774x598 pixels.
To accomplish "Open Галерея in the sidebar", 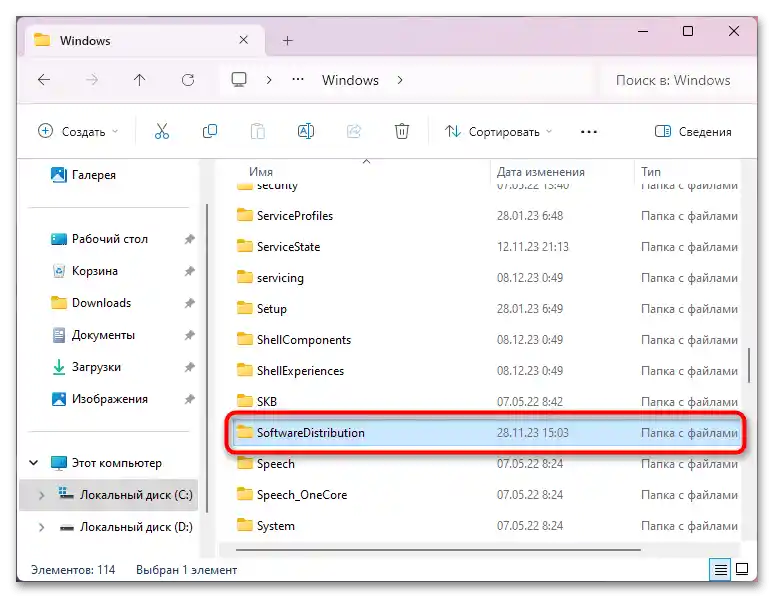I will (83, 174).
